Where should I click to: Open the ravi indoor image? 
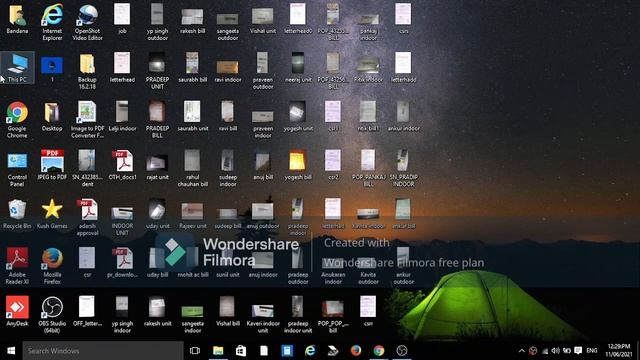[228, 71]
